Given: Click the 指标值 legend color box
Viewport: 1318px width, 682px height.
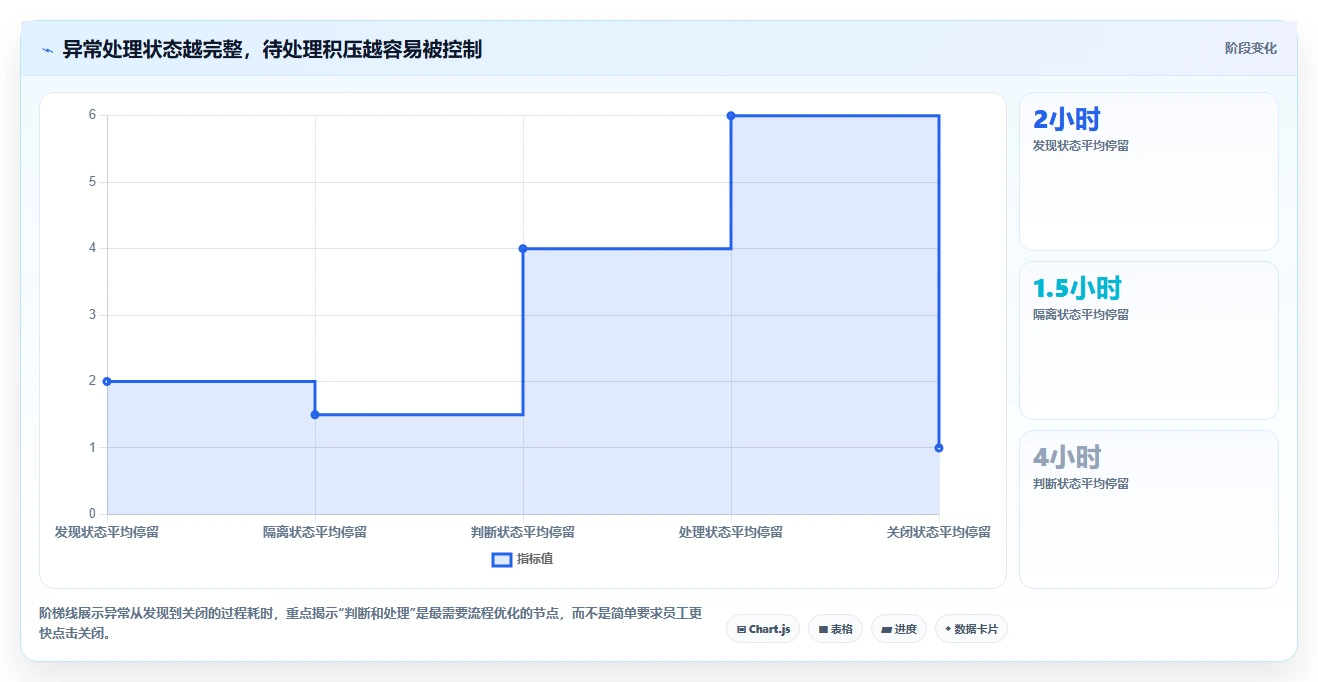Looking at the screenshot, I should pyautogui.click(x=502, y=559).
